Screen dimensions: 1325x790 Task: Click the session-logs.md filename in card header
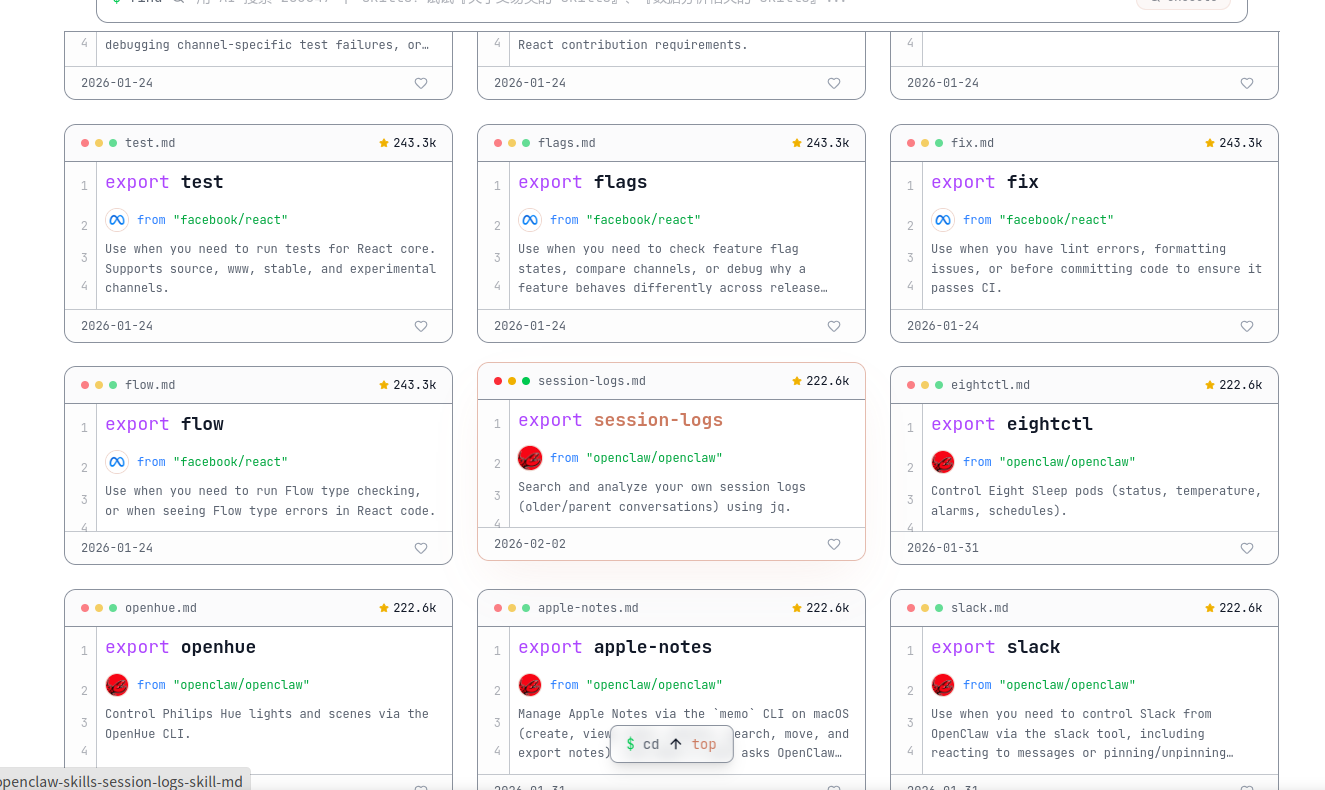[592, 381]
